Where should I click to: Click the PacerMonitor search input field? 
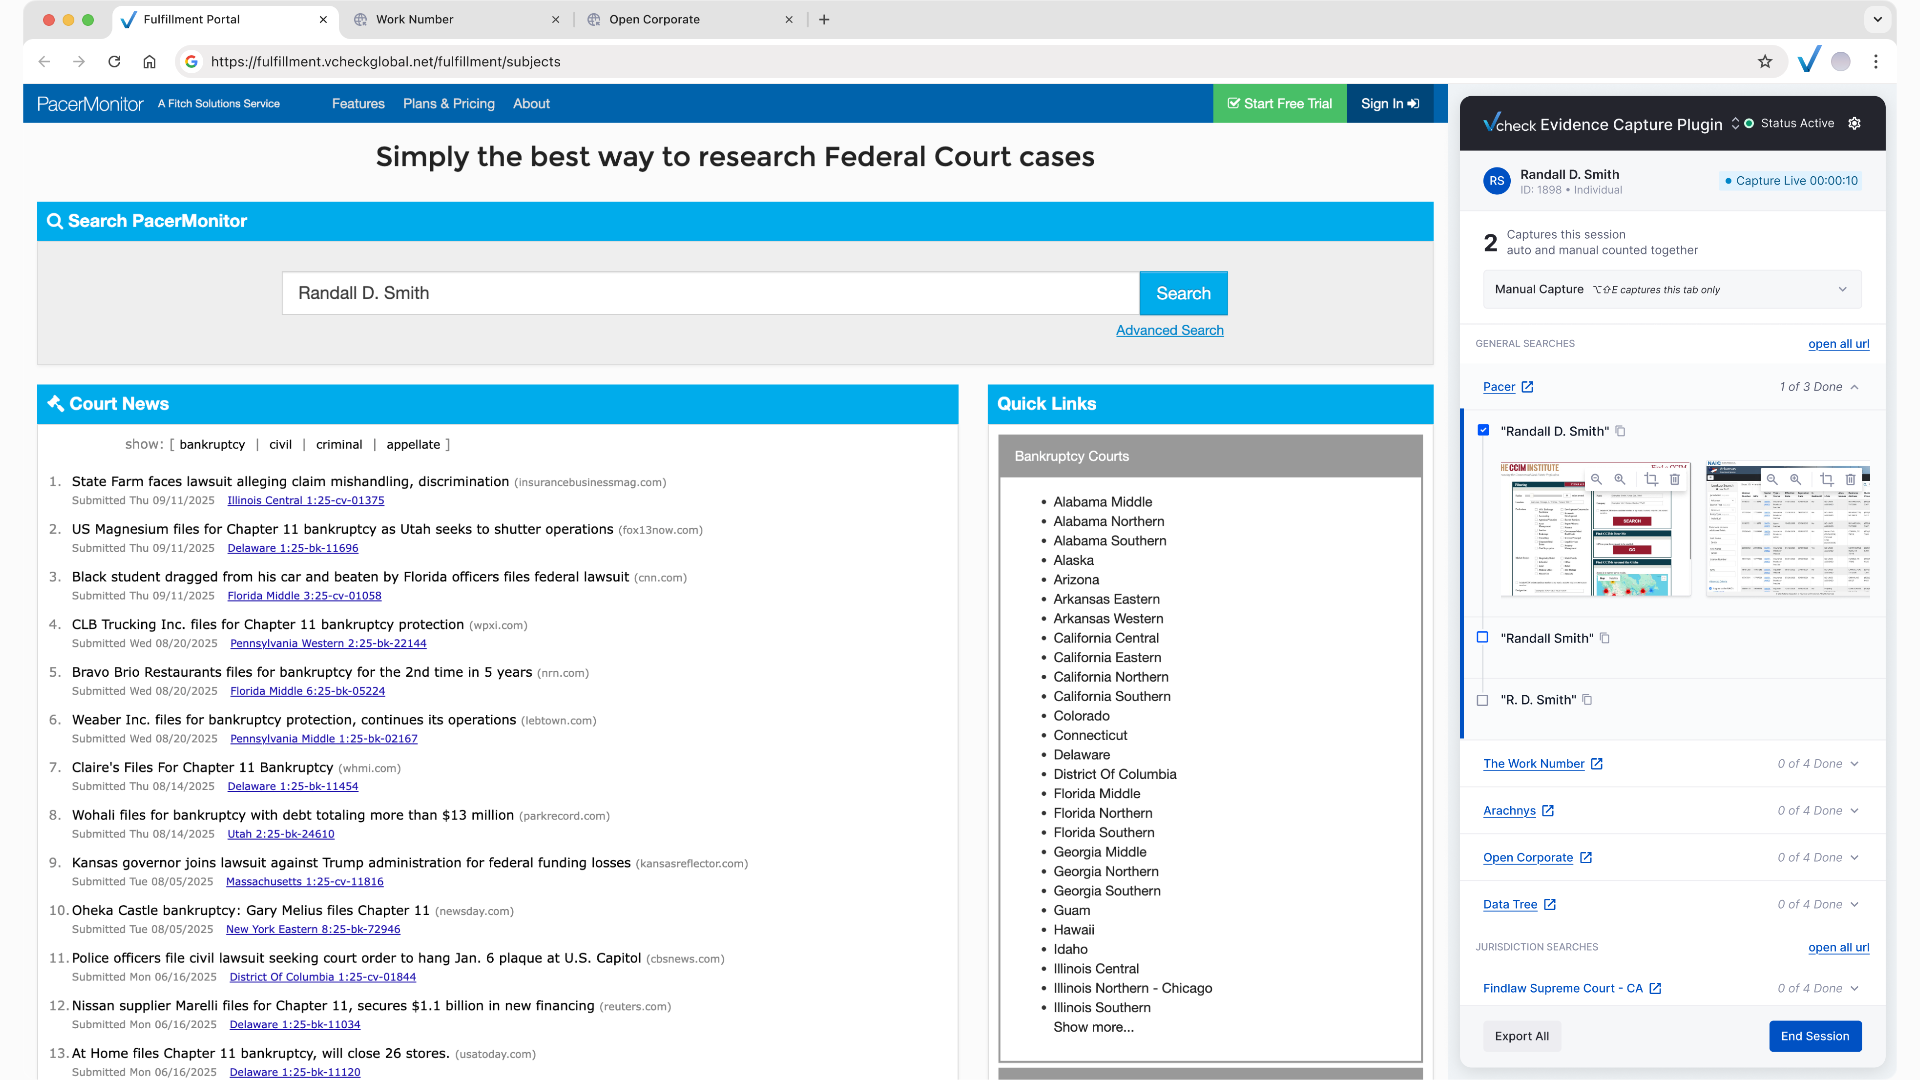click(x=710, y=293)
